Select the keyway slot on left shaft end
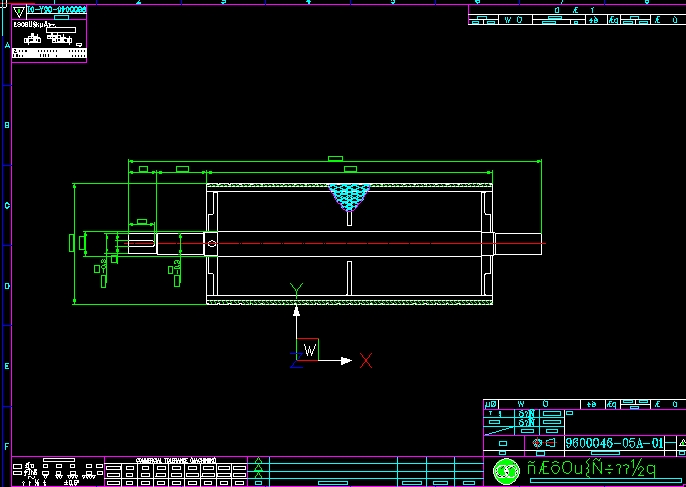686x487 pixels. click(x=141, y=241)
